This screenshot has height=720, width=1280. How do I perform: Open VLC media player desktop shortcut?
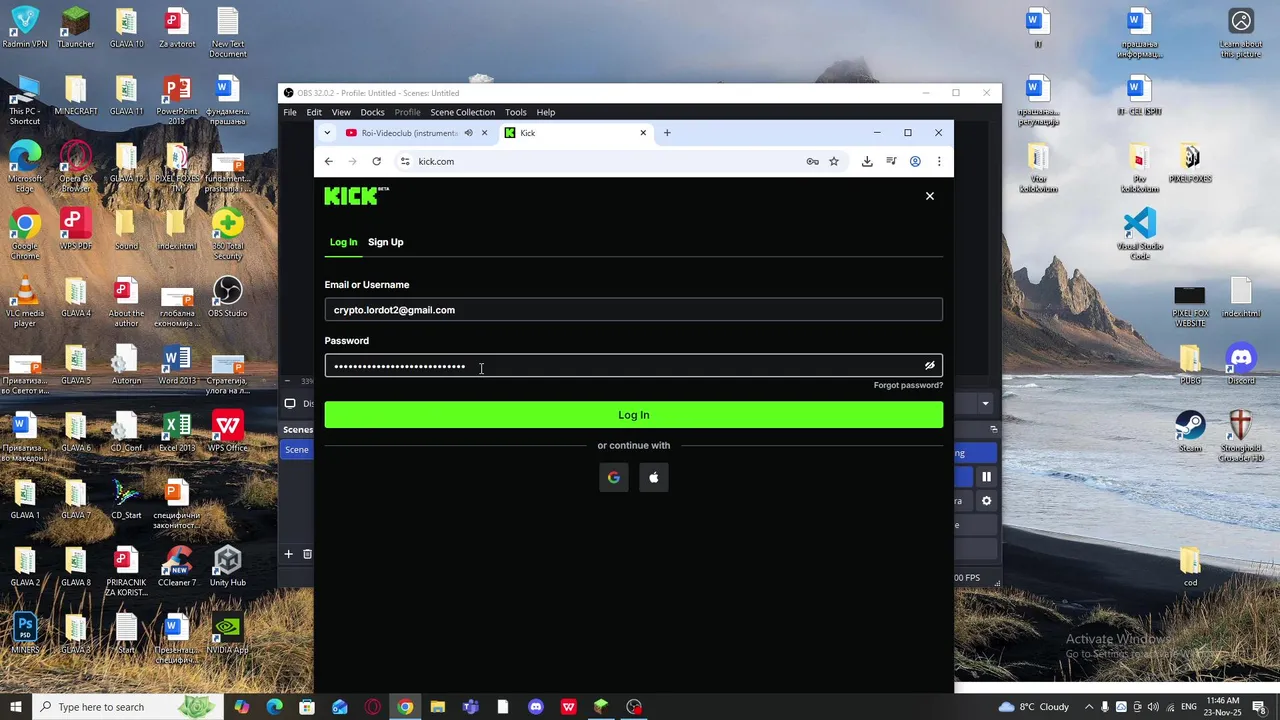point(25,302)
